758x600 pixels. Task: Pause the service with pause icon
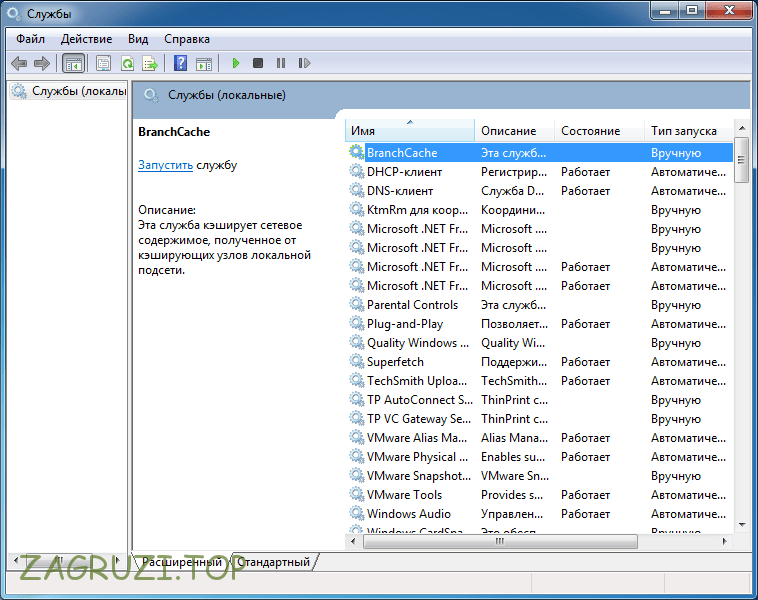point(281,63)
